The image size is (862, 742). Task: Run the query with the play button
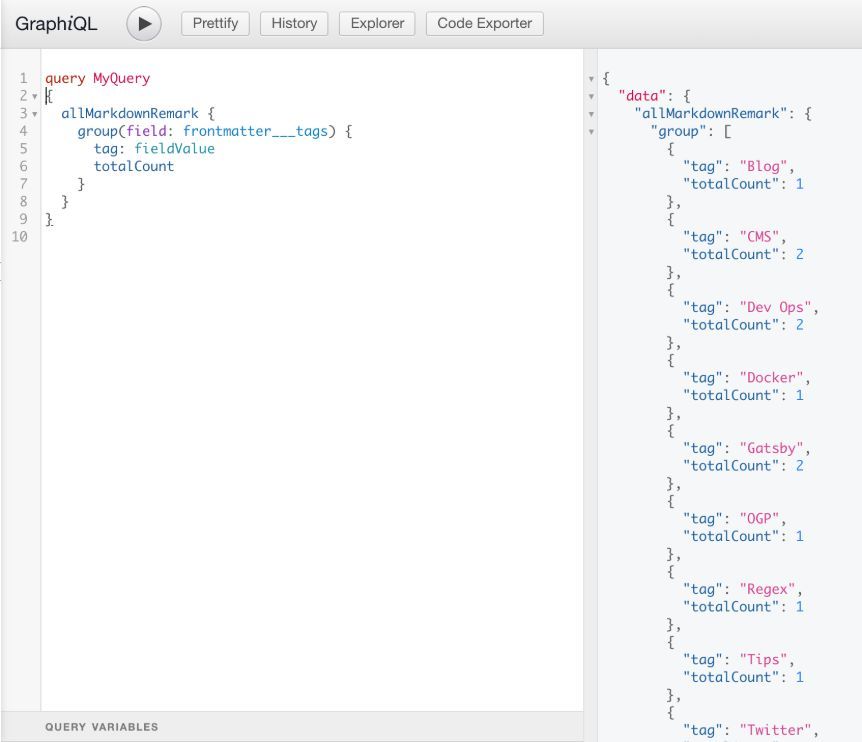point(143,24)
